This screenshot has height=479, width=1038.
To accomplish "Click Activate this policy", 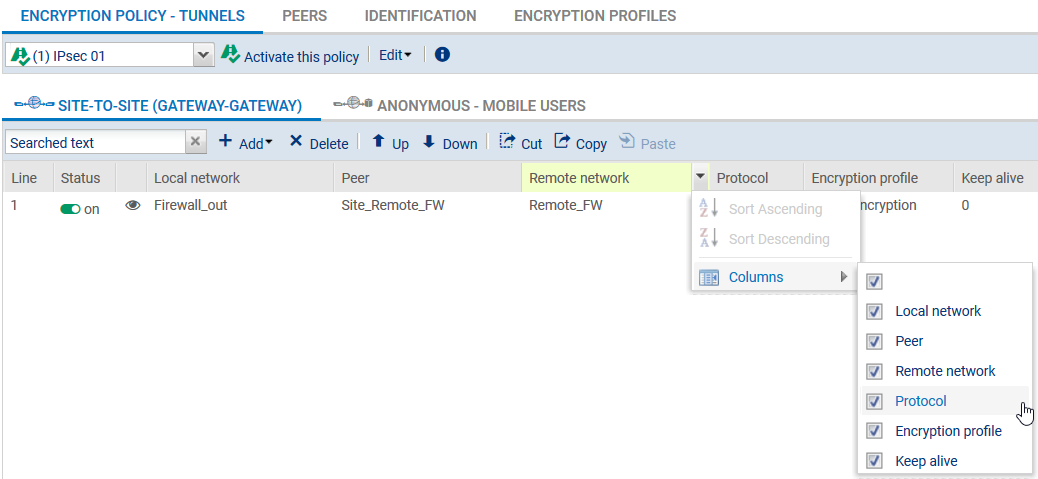I will coord(290,56).
